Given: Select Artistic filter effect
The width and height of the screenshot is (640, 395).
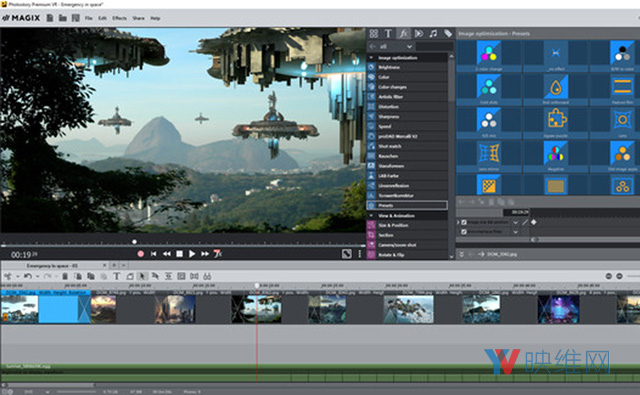Looking at the screenshot, I should pos(407,97).
